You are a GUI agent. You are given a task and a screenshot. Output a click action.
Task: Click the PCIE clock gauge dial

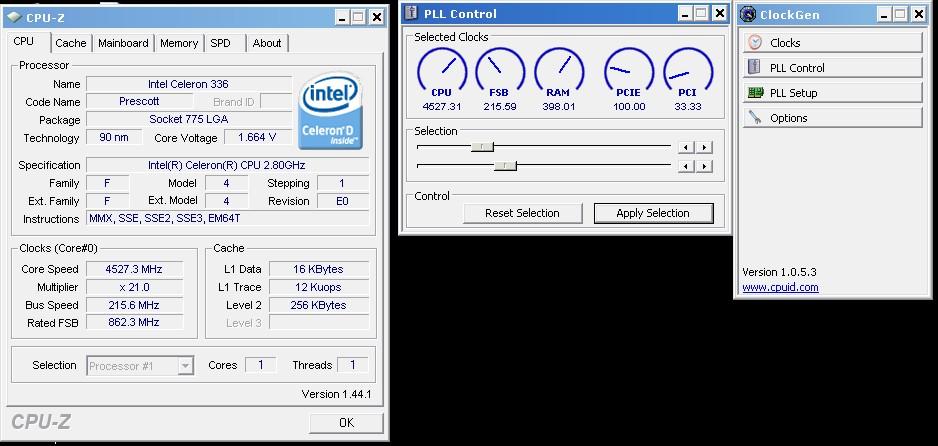pos(629,70)
